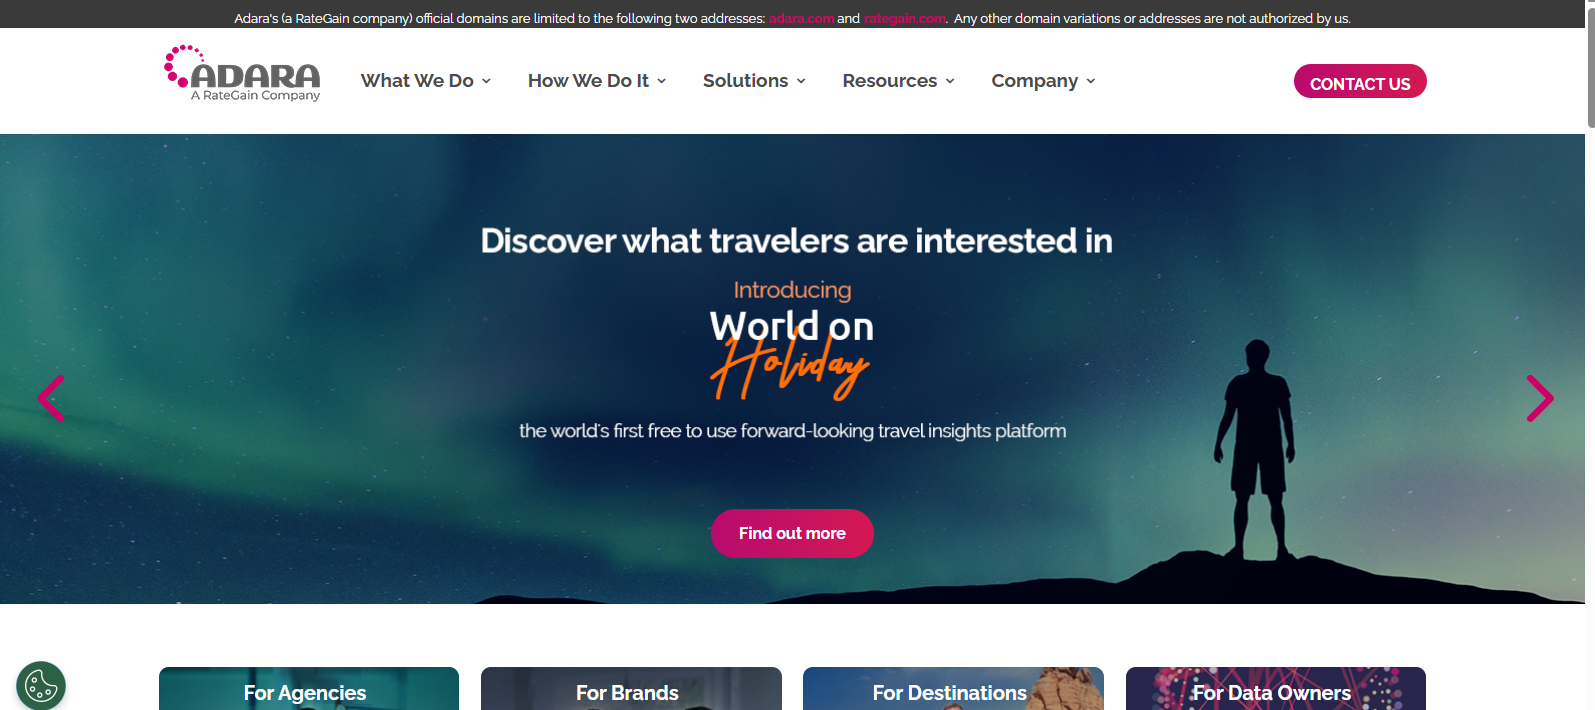Follow the adara.com link in banner
This screenshot has width=1595, height=710.
coord(801,19)
